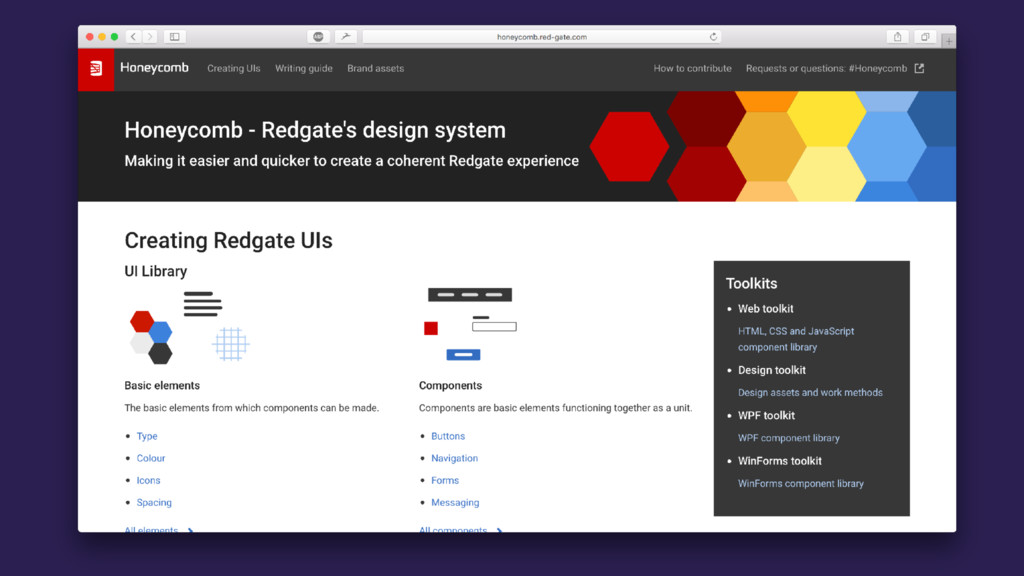This screenshot has height=576, width=1024.
Task: Click the Toolkits panel title
Action: 752,283
